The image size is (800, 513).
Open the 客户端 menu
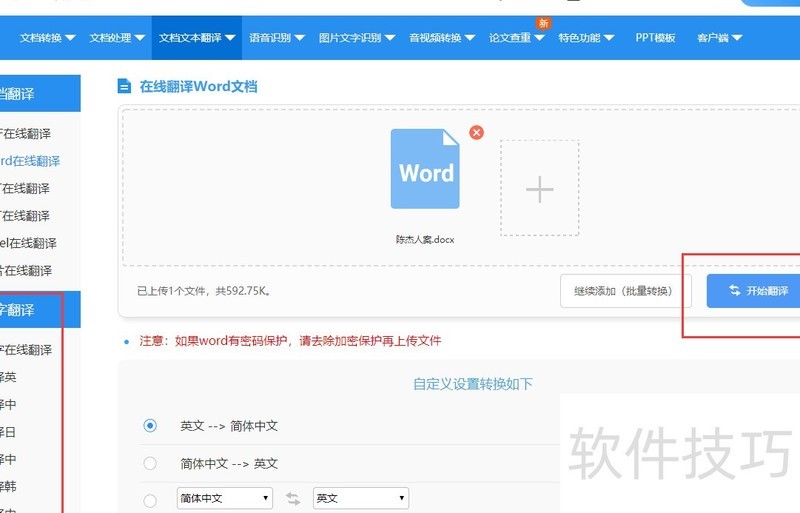click(x=719, y=38)
